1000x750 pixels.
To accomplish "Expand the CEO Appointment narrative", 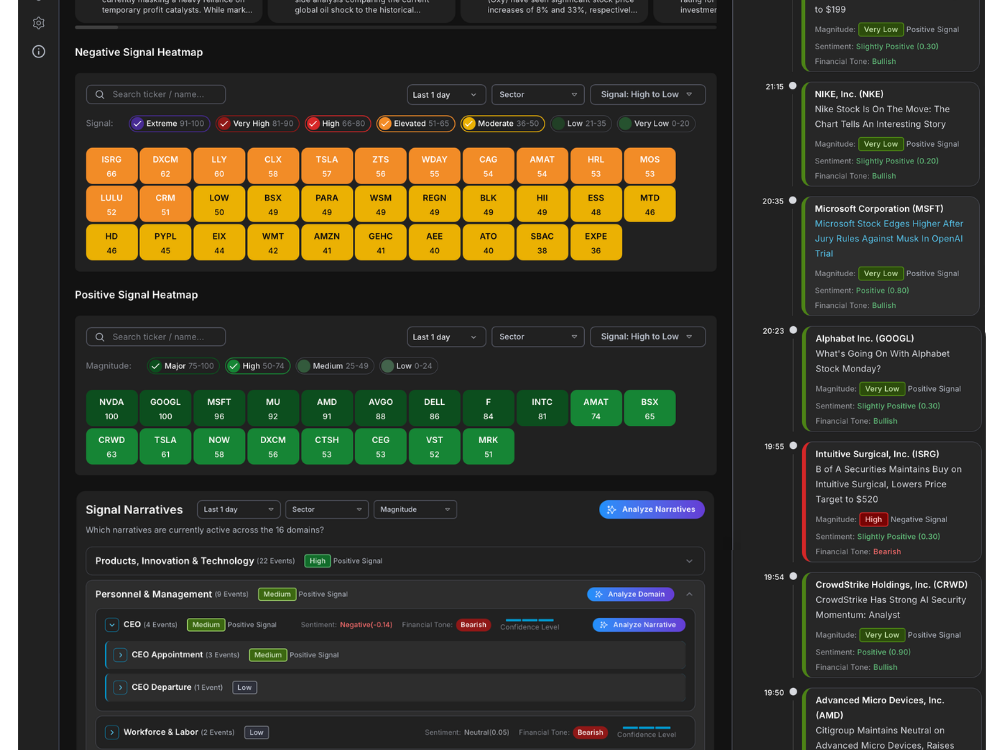I will tap(120, 655).
